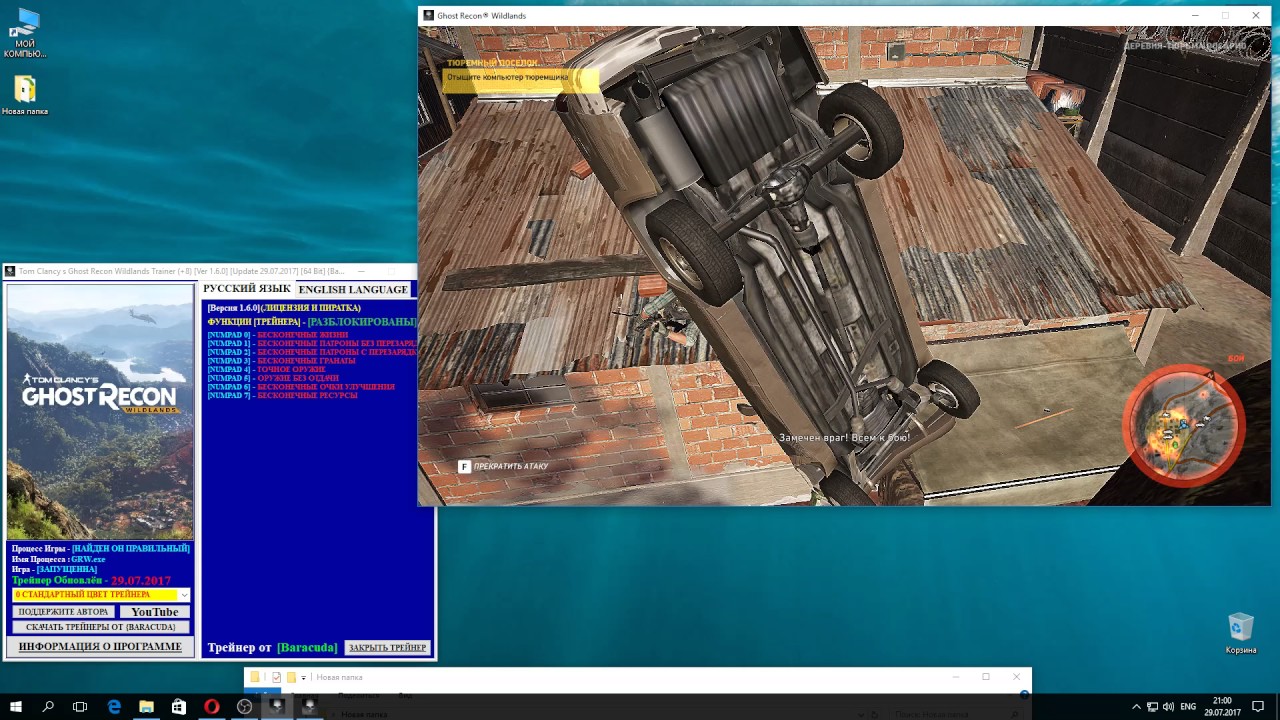Open Action Center notifications icon
The width and height of the screenshot is (1280, 720).
coord(1259,707)
